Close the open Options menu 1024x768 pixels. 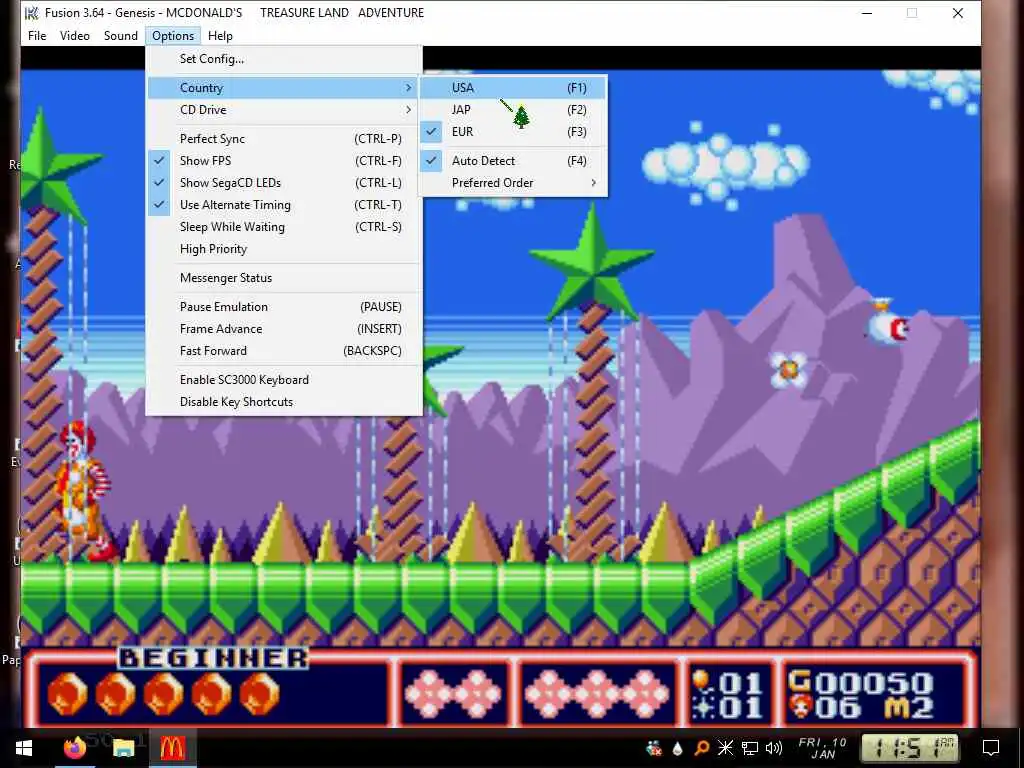[x=173, y=36]
